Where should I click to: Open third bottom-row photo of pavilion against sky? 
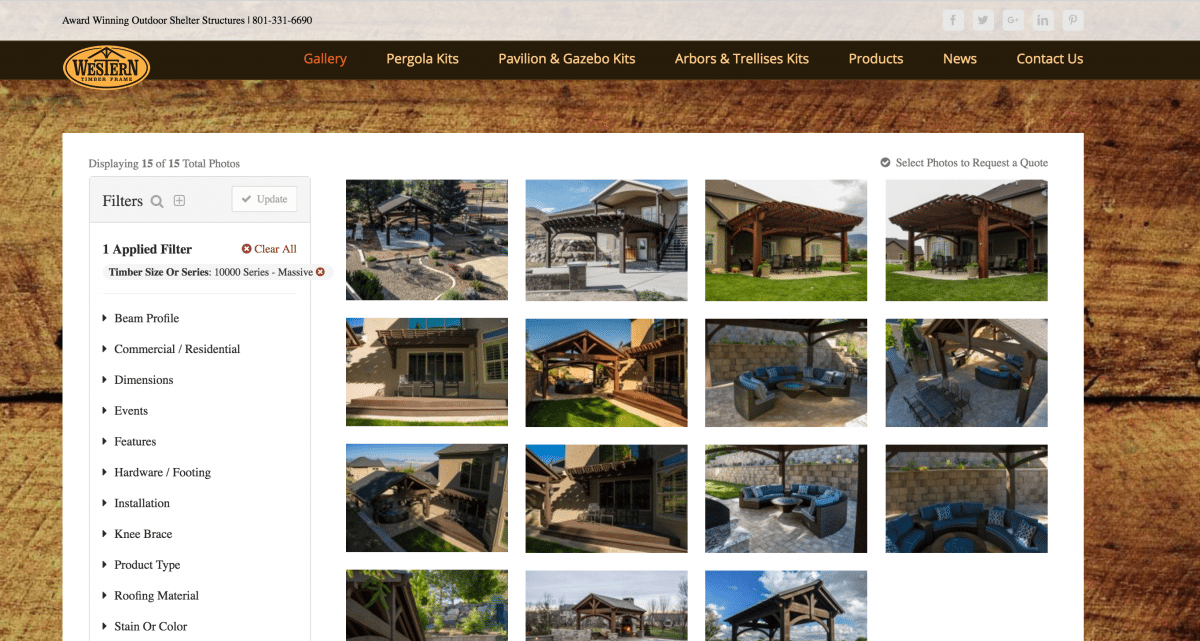tap(786, 606)
